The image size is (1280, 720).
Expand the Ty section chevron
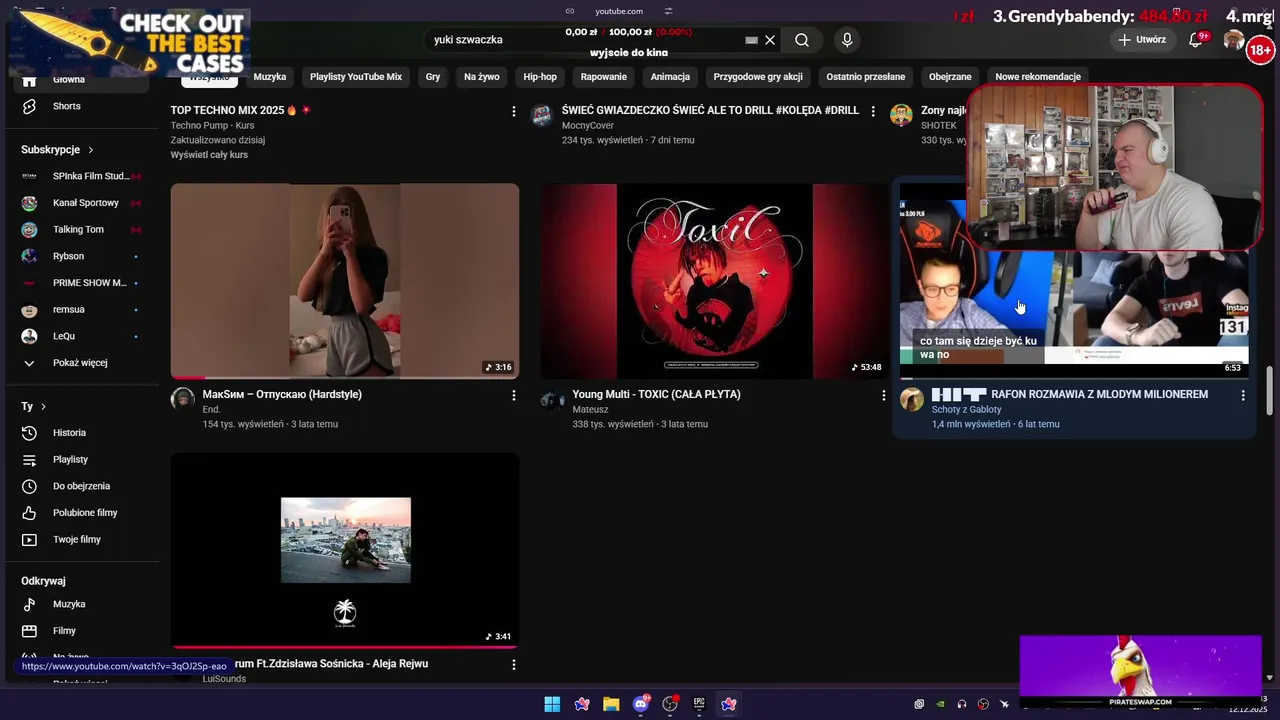coord(43,407)
